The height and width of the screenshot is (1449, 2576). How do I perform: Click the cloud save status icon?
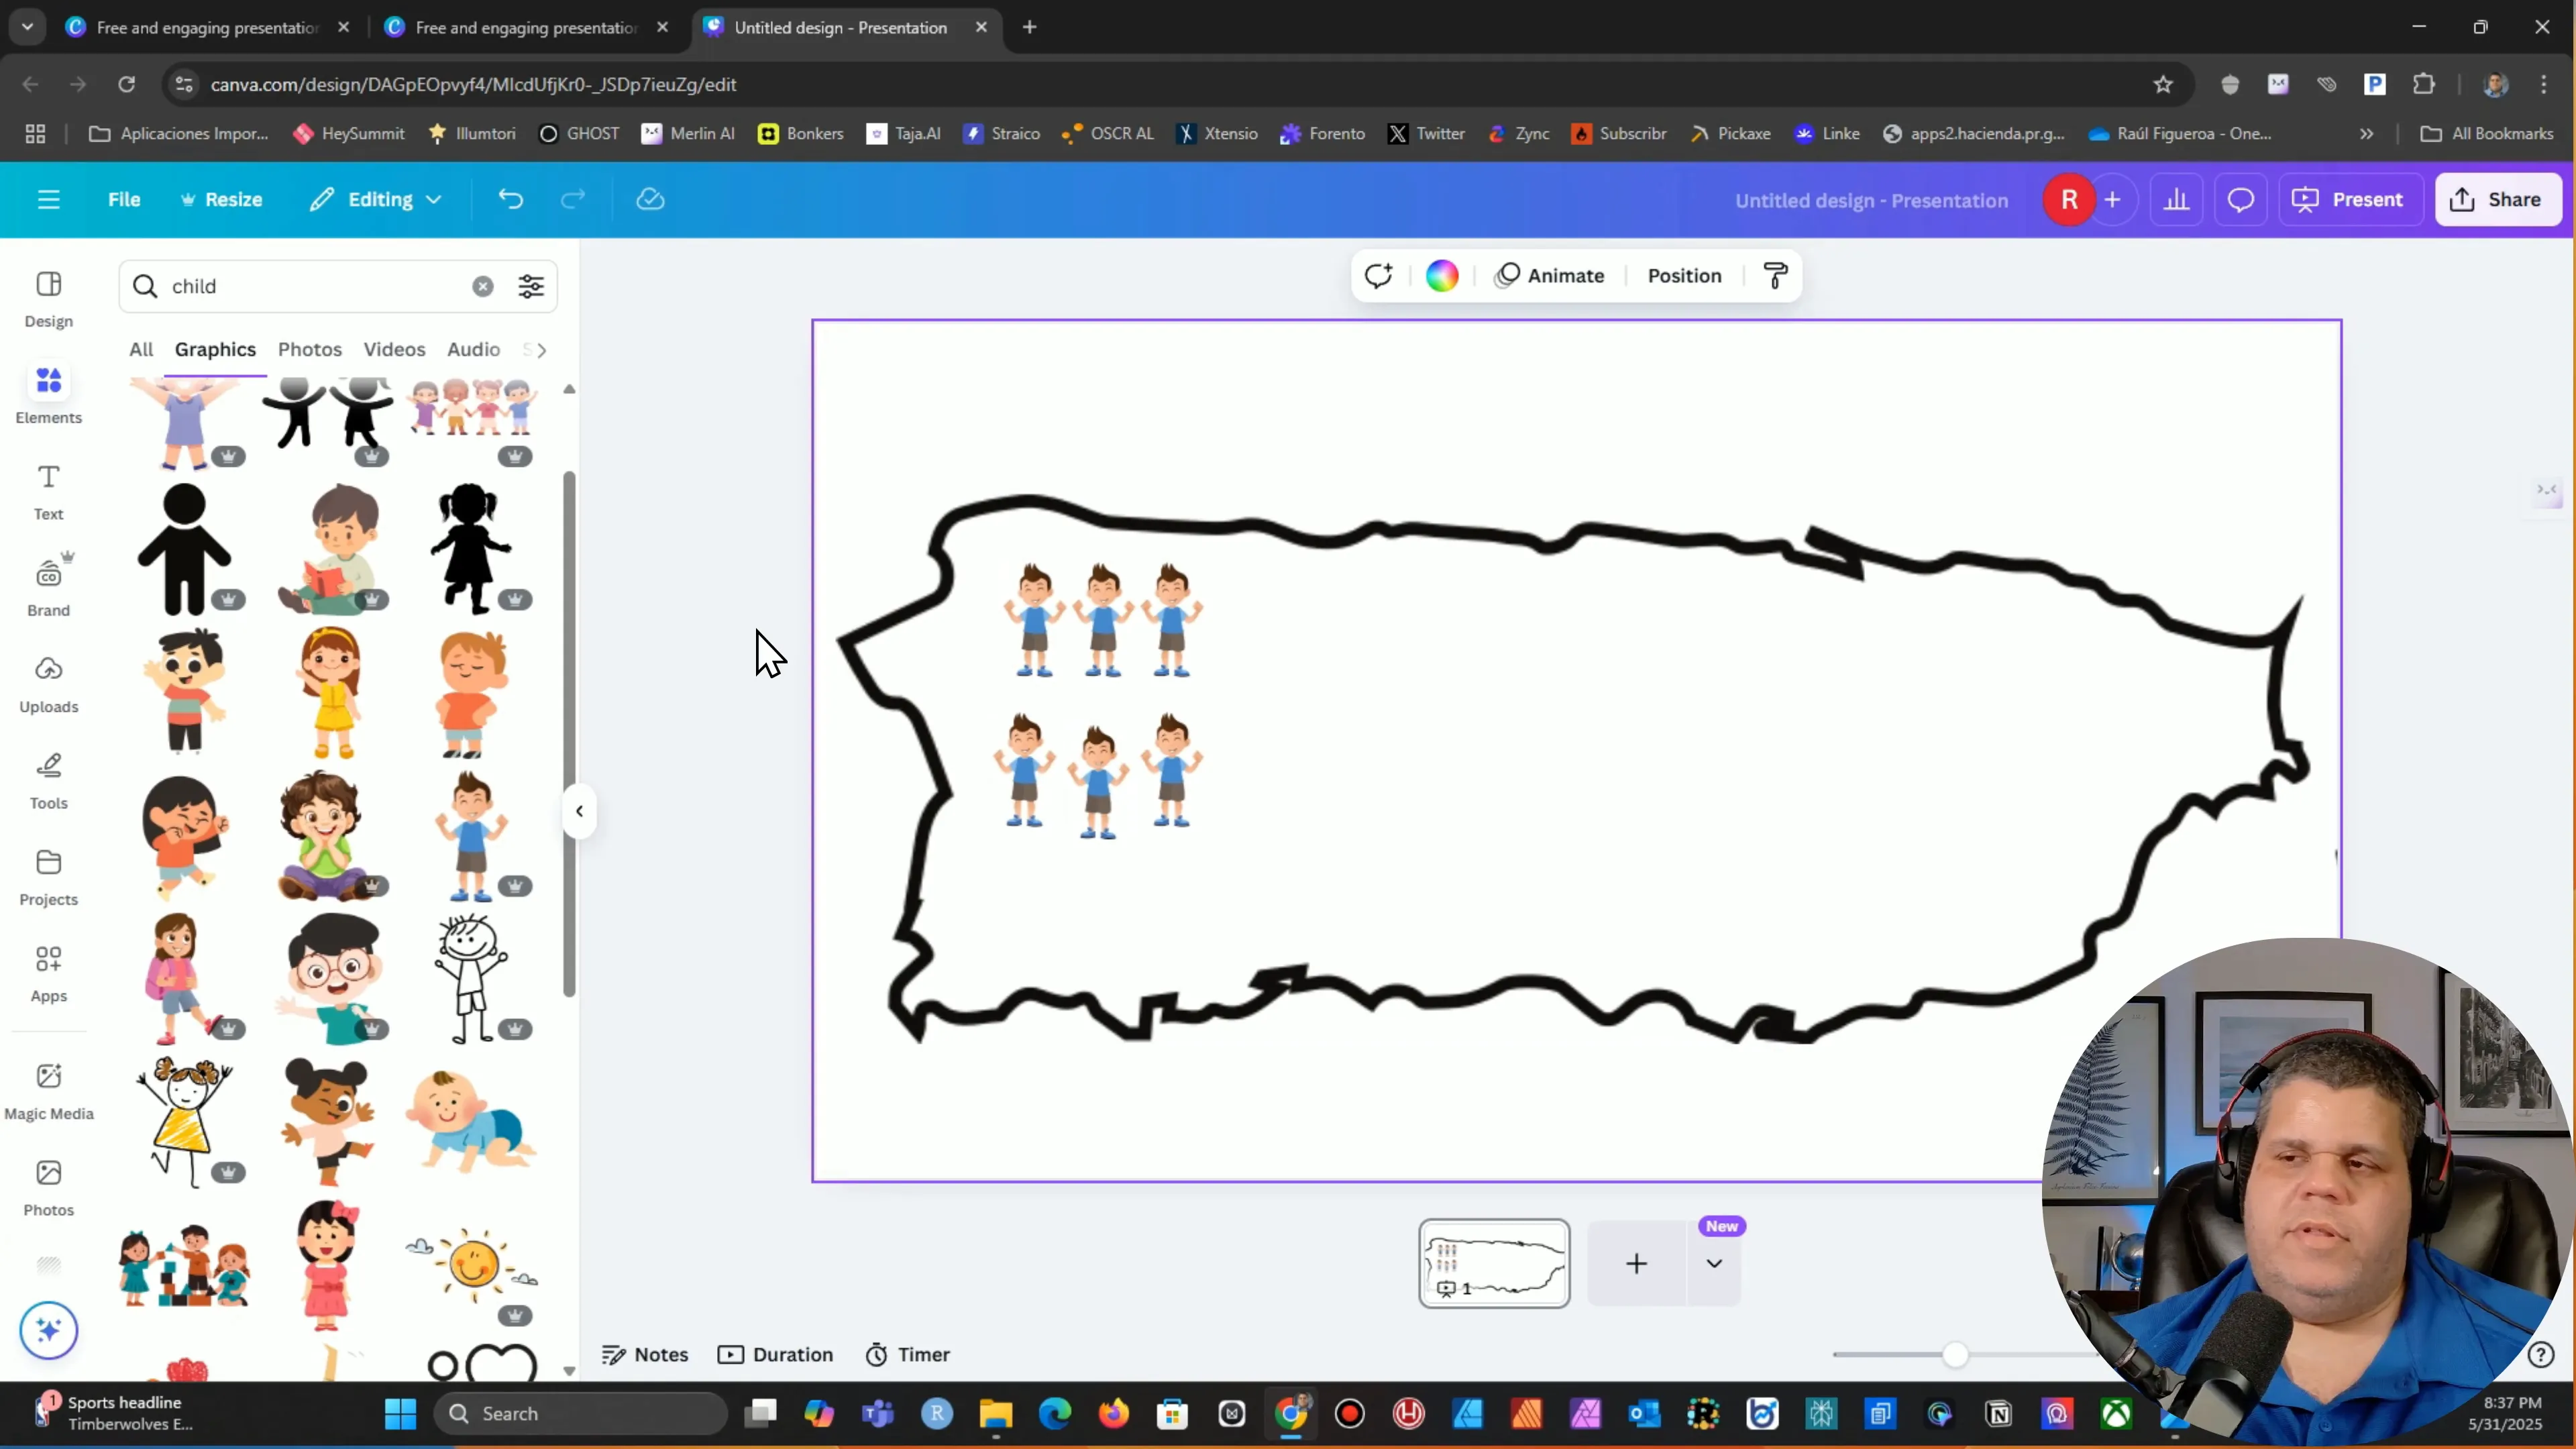click(x=650, y=199)
